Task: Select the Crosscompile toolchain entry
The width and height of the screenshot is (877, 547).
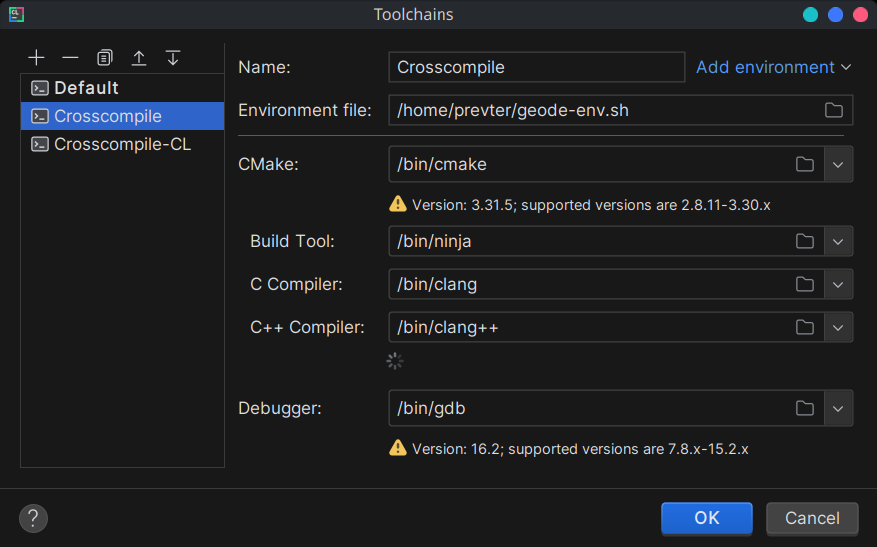Action: point(122,116)
